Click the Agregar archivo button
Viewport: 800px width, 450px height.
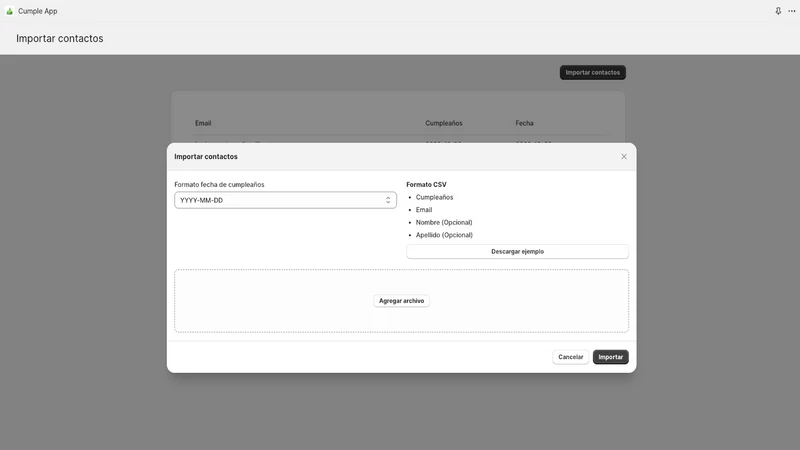pyautogui.click(x=402, y=301)
